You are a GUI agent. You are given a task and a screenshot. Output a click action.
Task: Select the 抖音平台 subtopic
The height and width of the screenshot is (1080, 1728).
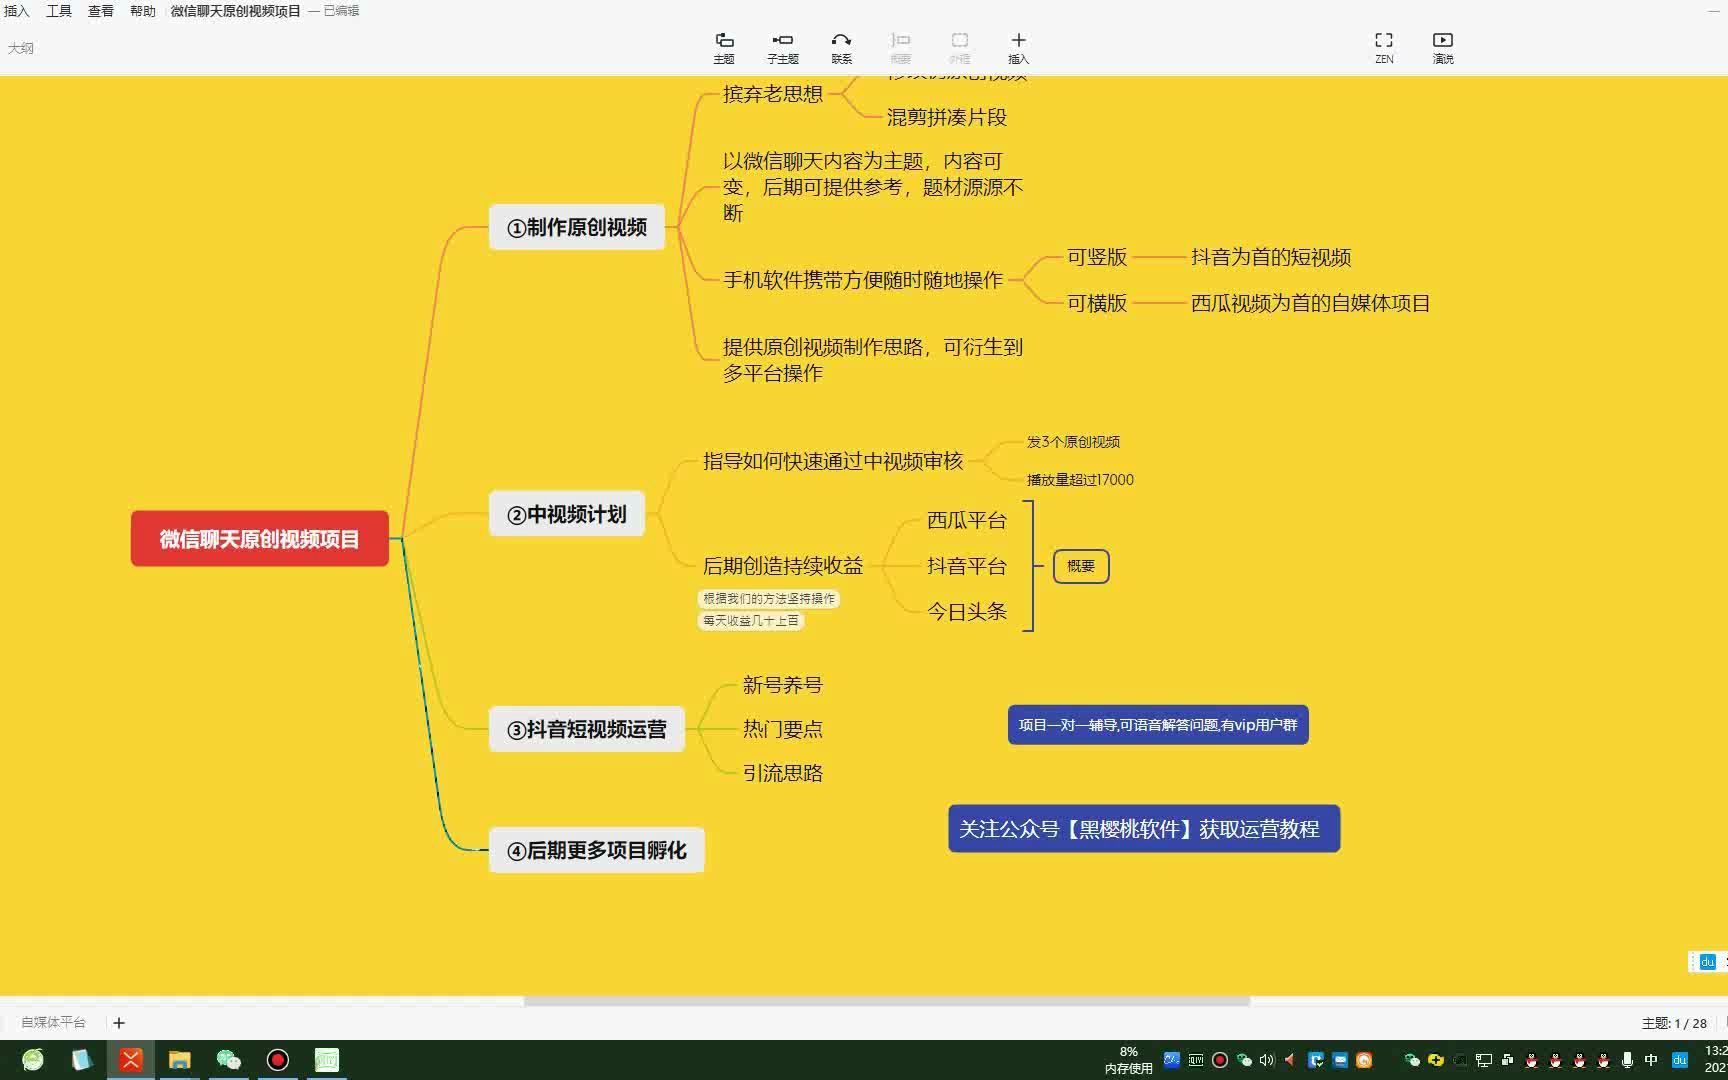pyautogui.click(x=967, y=566)
